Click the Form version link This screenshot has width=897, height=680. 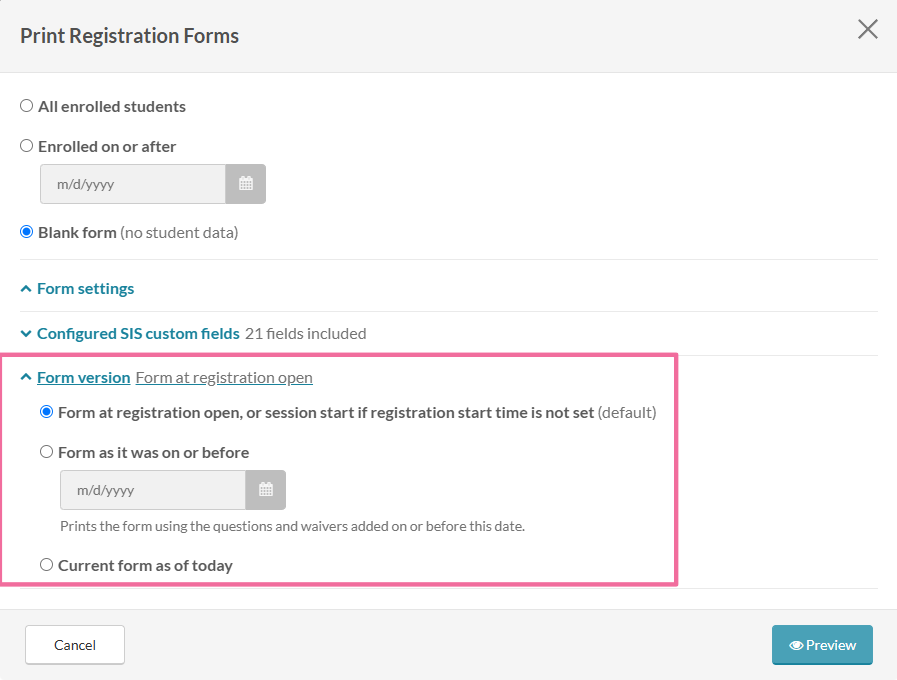(x=84, y=377)
